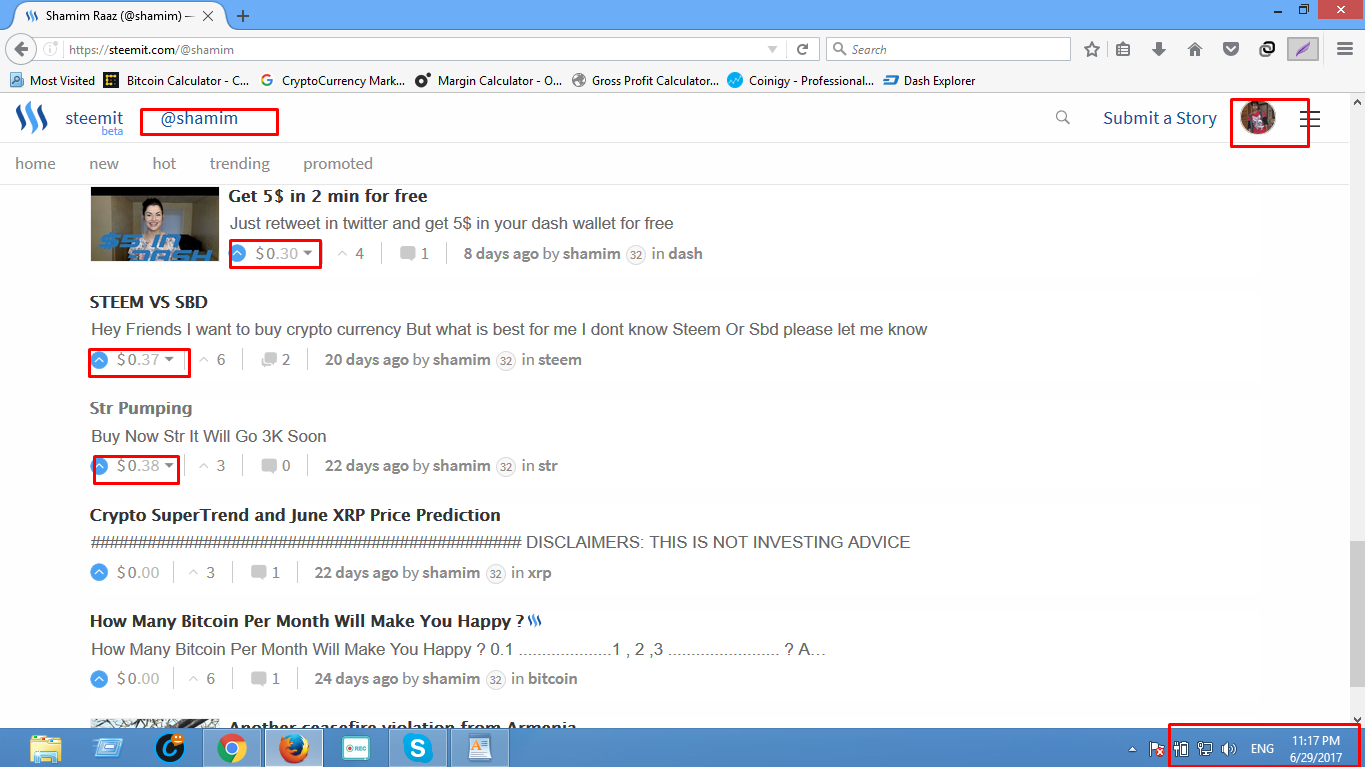Switch to the trending tab
1365x767 pixels.
[240, 164]
